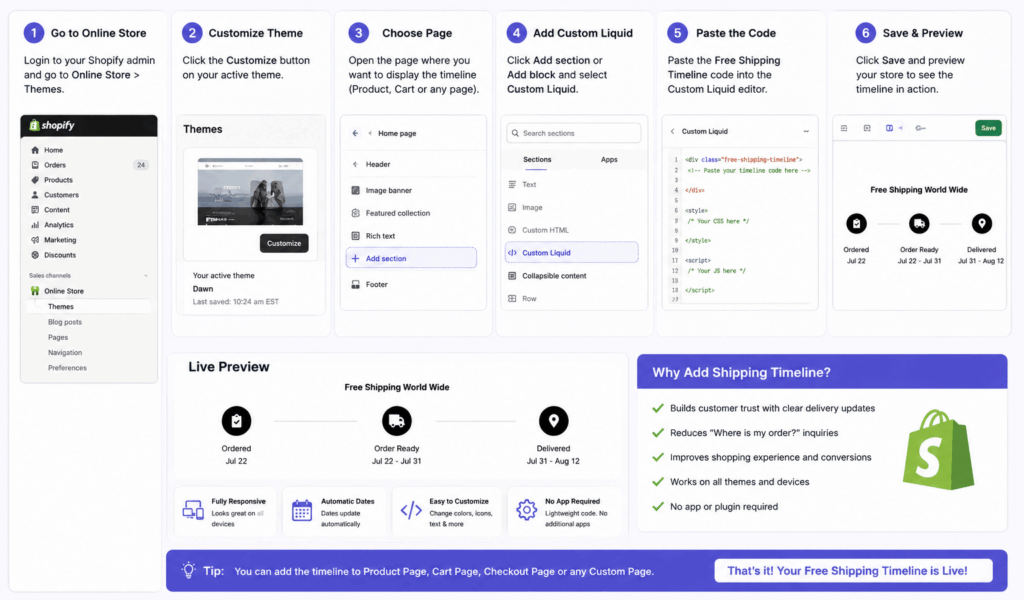Switch to the Apps tab

click(x=609, y=159)
